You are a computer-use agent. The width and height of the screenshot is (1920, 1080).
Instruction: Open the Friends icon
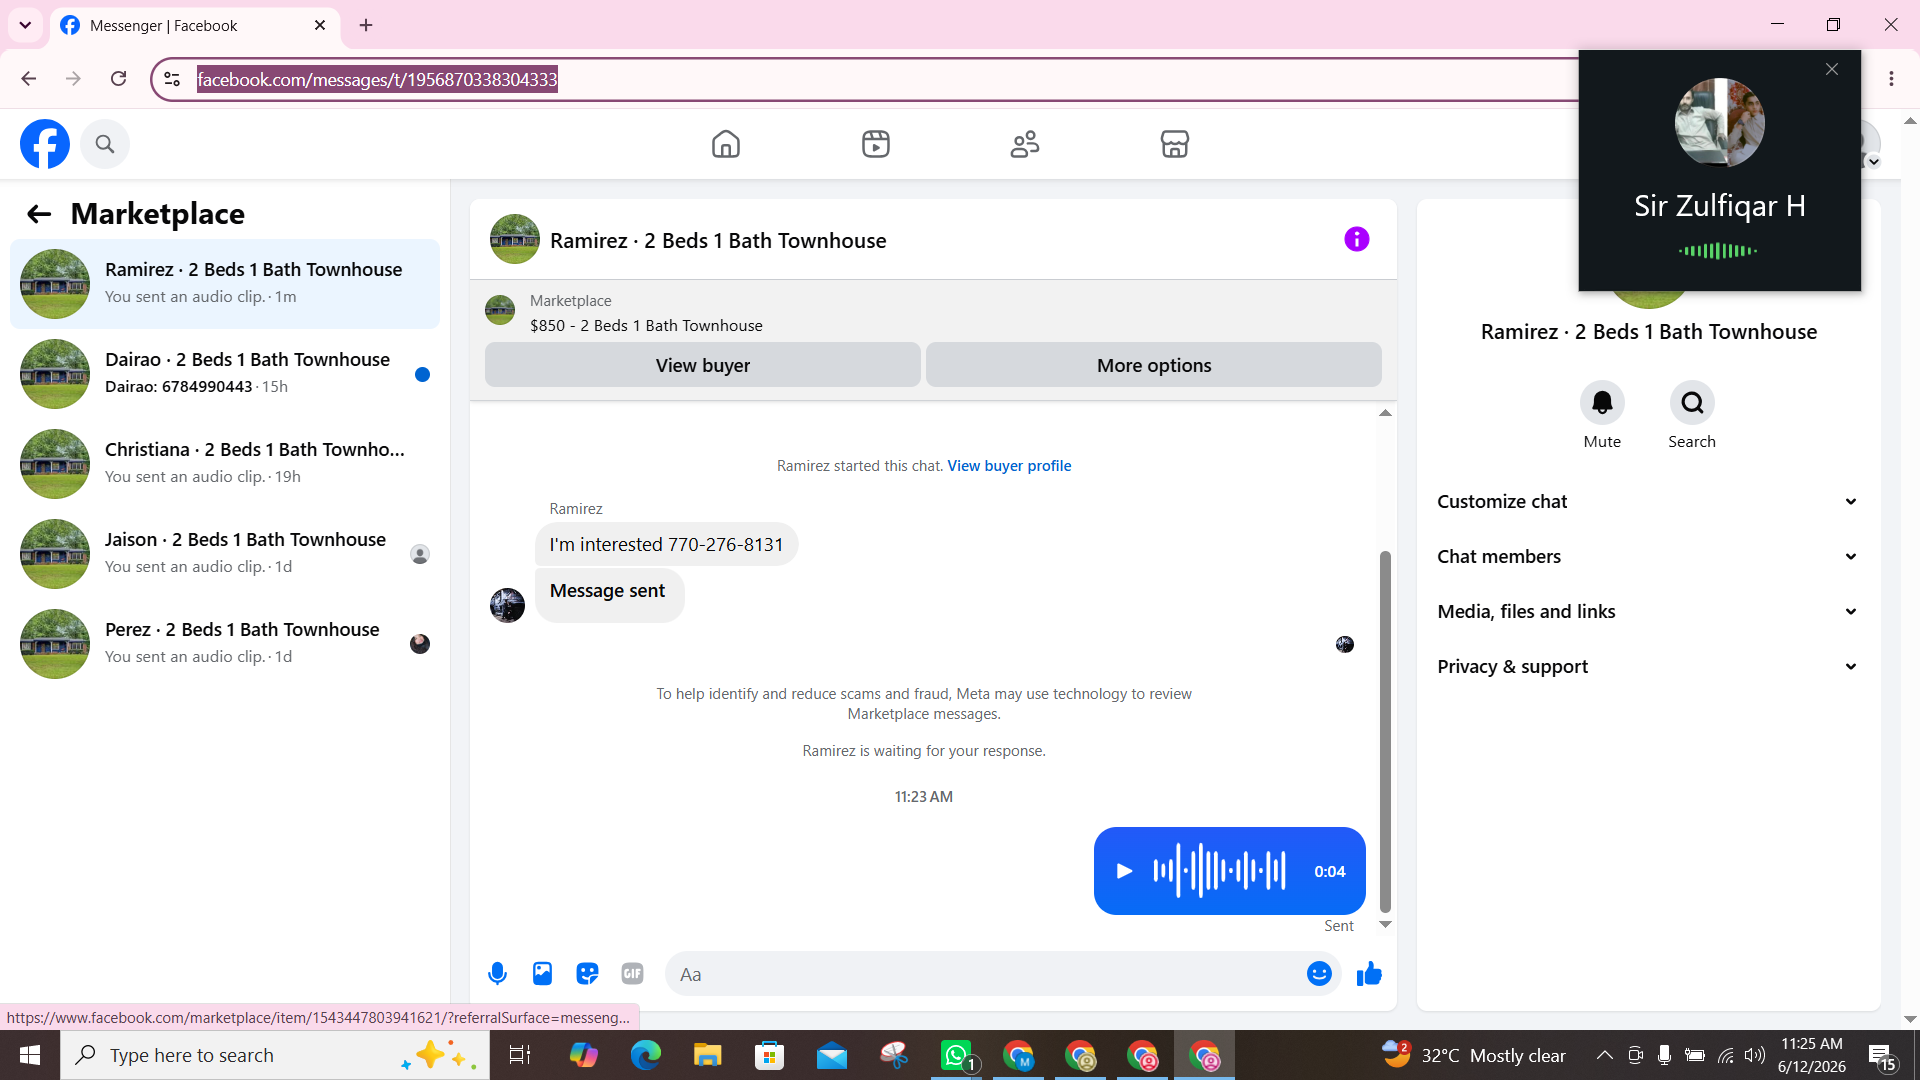click(x=1025, y=144)
